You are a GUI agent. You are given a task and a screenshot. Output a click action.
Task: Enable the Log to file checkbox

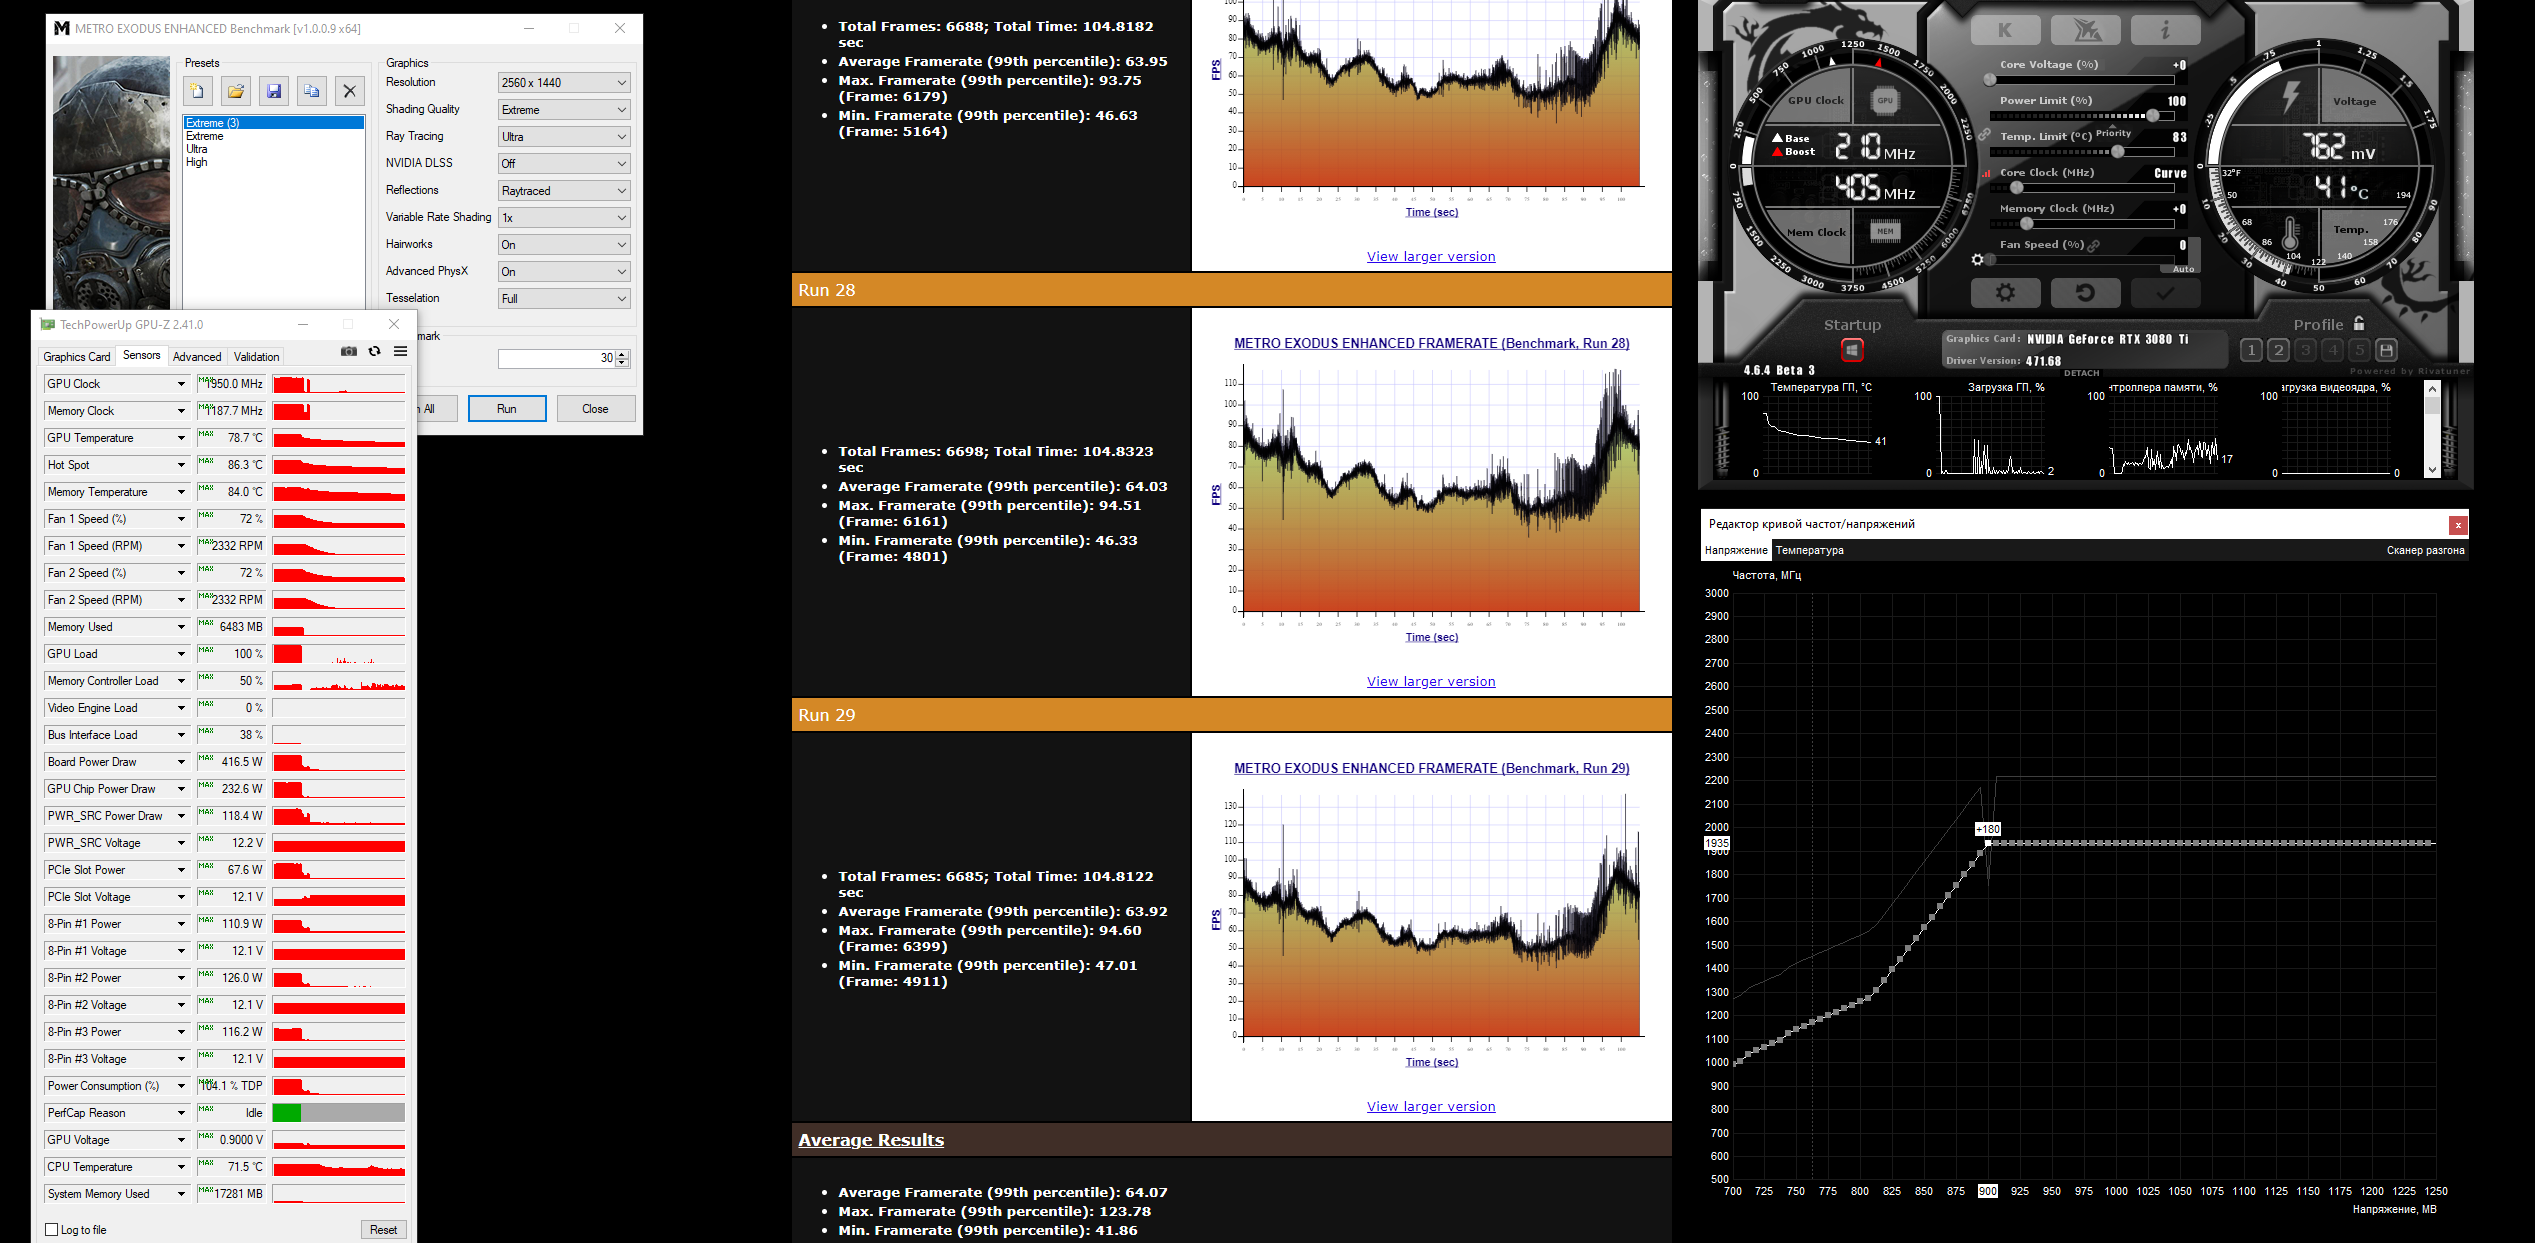[52, 1230]
